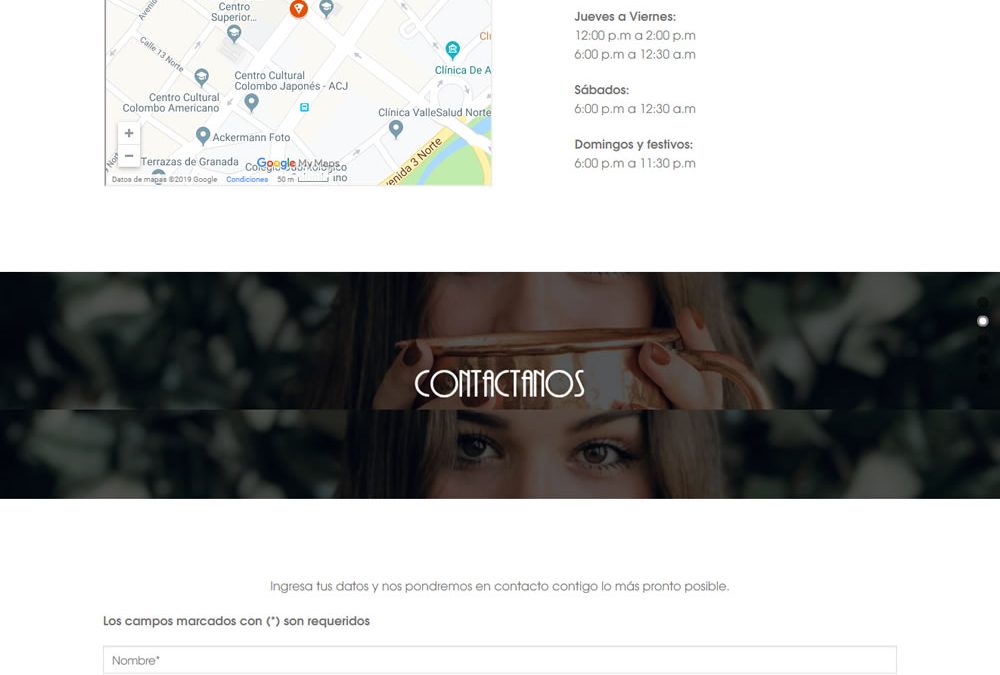Click the Centro Superior graduation cap marker
Image resolution: width=1000 pixels, height=675 pixels.
[x=234, y=34]
